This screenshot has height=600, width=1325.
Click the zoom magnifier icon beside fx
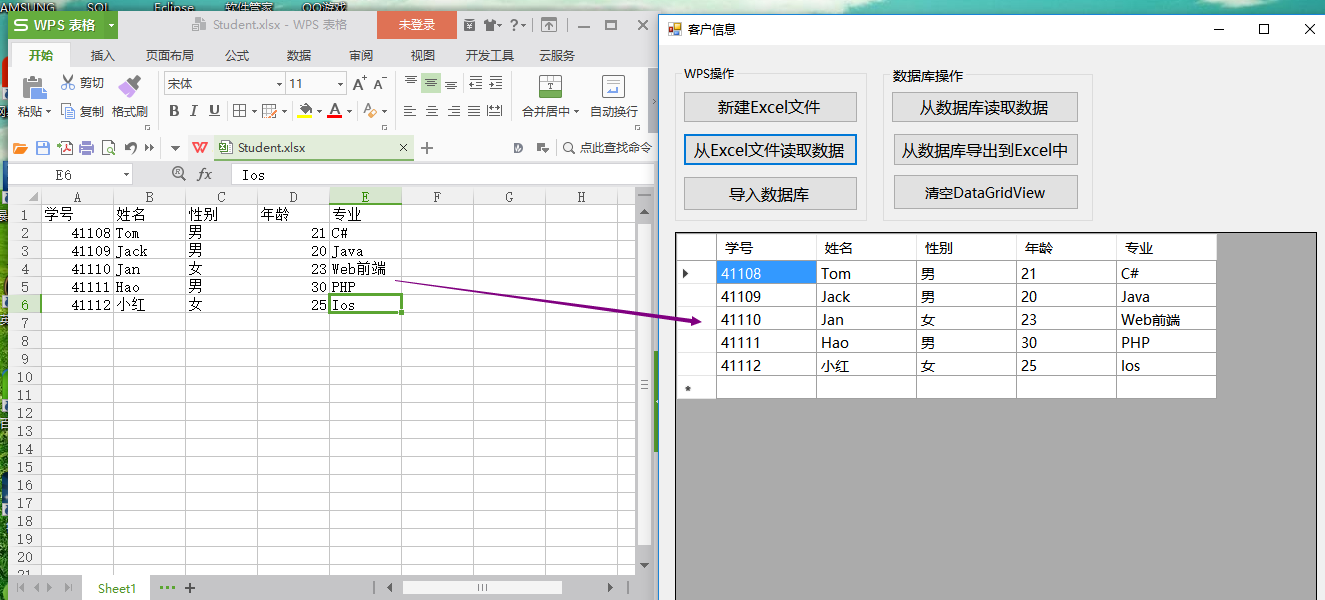pos(179,174)
